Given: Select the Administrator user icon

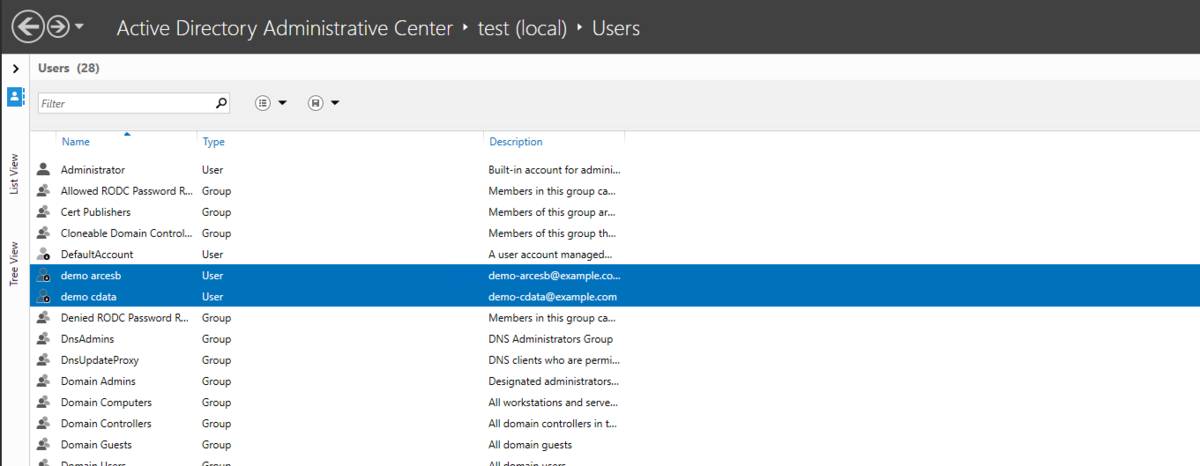Looking at the screenshot, I should (x=43, y=170).
